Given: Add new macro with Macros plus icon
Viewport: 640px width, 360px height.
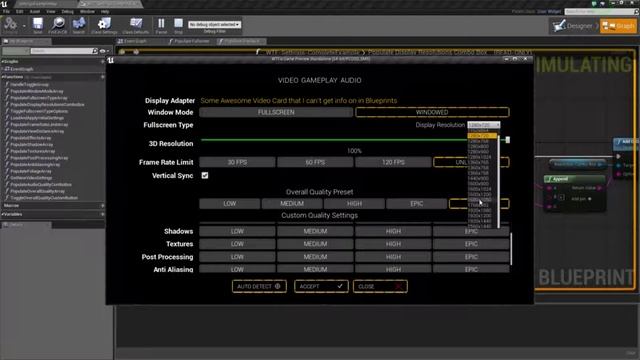Looking at the screenshot, I should pos(102,205).
